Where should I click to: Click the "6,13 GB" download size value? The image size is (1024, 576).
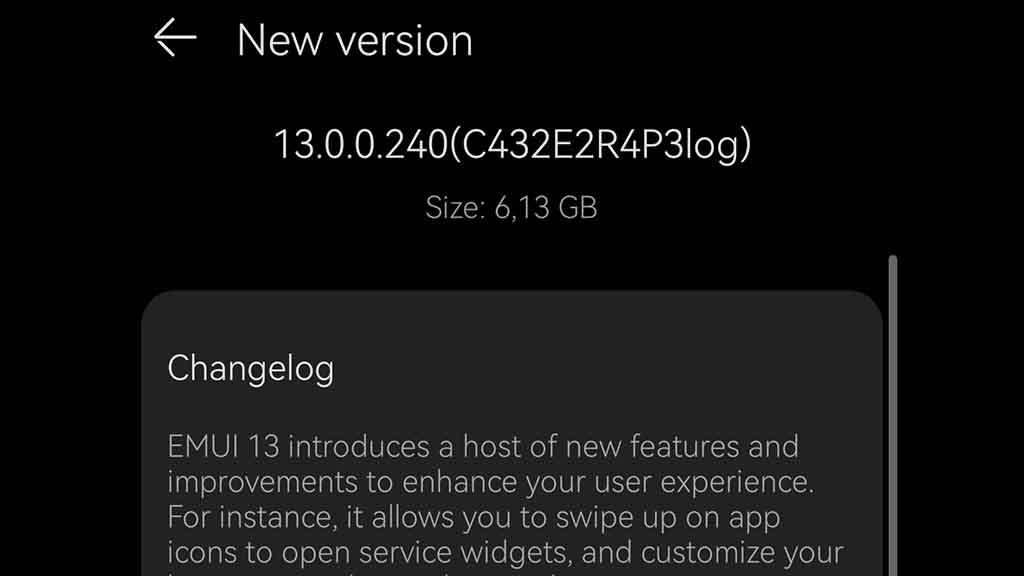point(546,208)
